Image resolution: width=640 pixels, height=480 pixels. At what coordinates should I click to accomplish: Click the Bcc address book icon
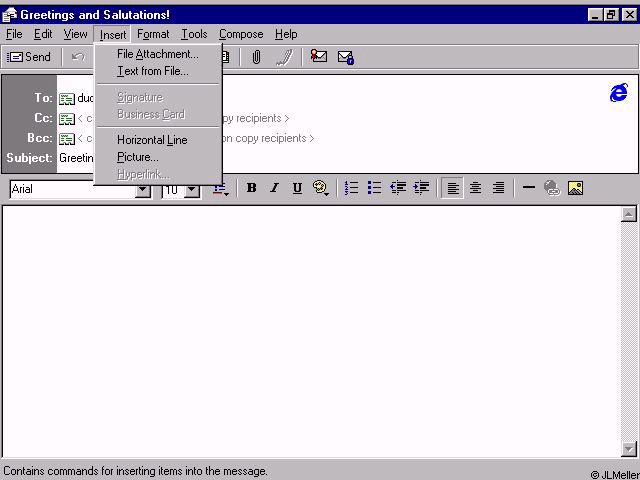click(x=67, y=139)
